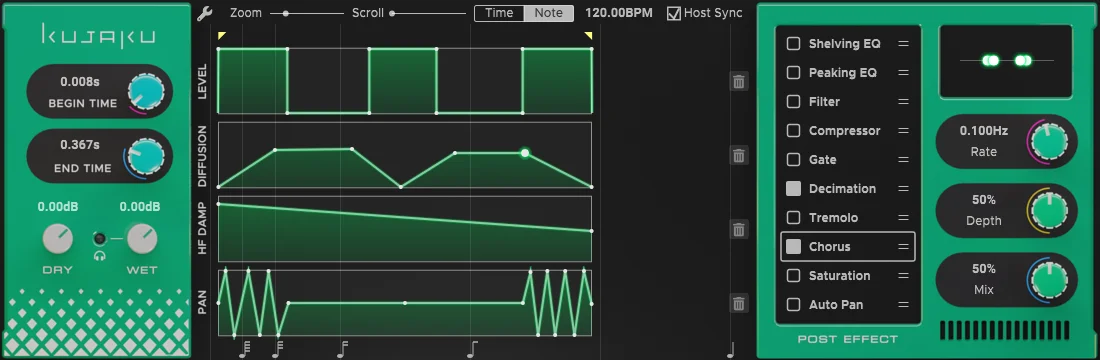This screenshot has height=360, width=1100.
Task: Click the Rate knob
Action: point(1047,141)
